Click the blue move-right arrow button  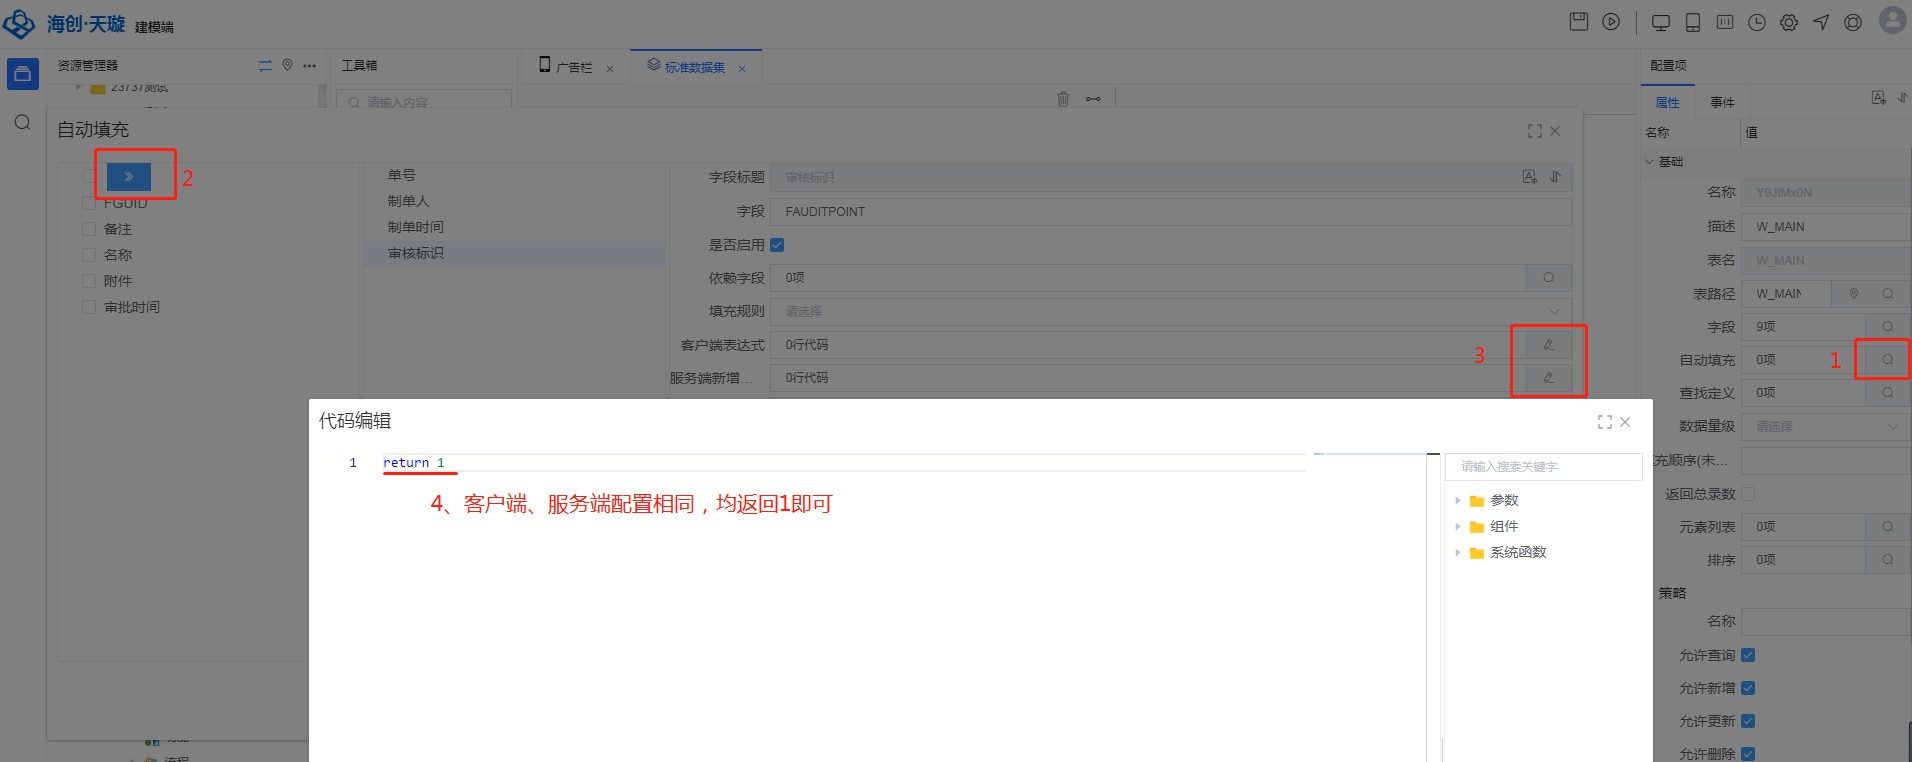click(129, 176)
